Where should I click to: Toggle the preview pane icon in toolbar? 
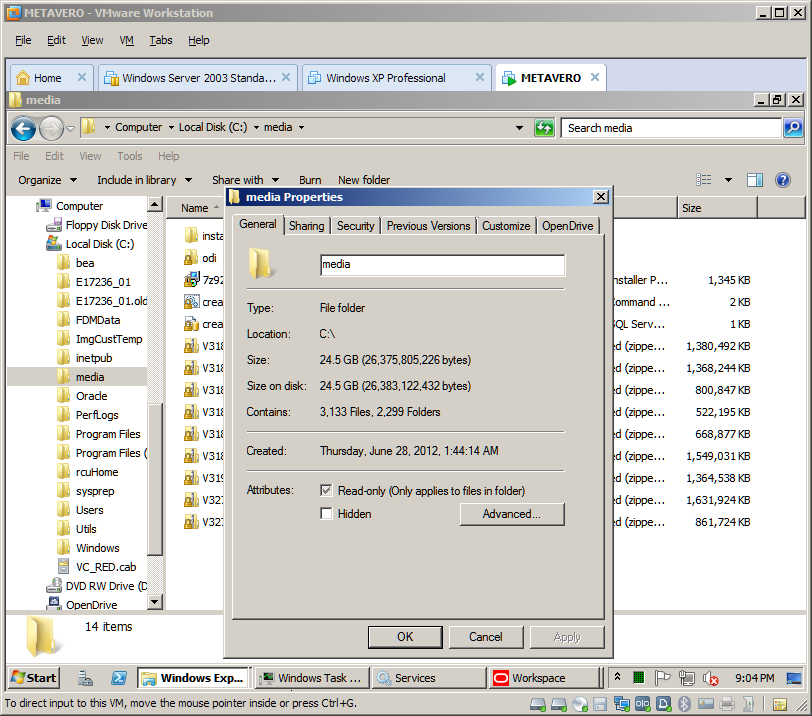755,180
